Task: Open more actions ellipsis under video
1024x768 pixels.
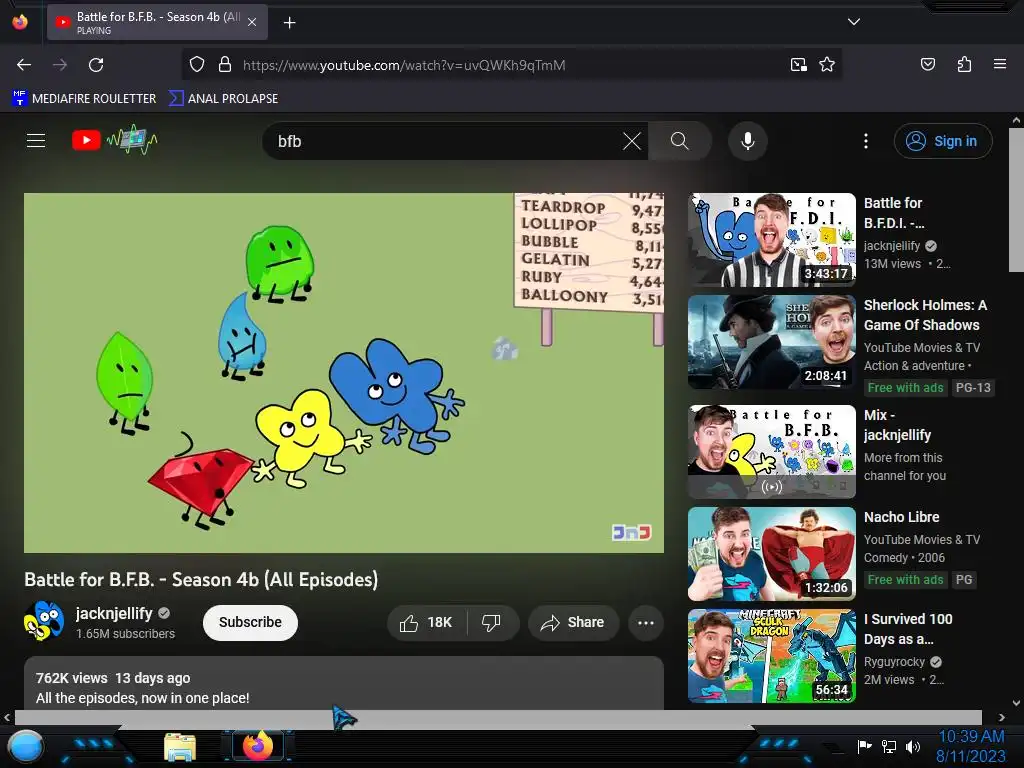Action: pos(646,622)
